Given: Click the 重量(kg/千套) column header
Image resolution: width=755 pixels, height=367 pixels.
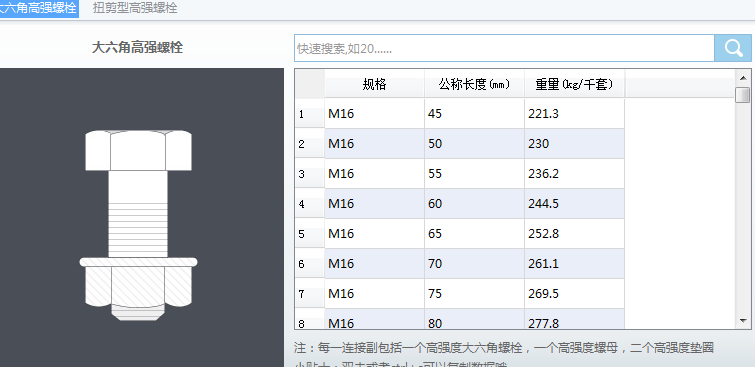Looking at the screenshot, I should [574, 84].
